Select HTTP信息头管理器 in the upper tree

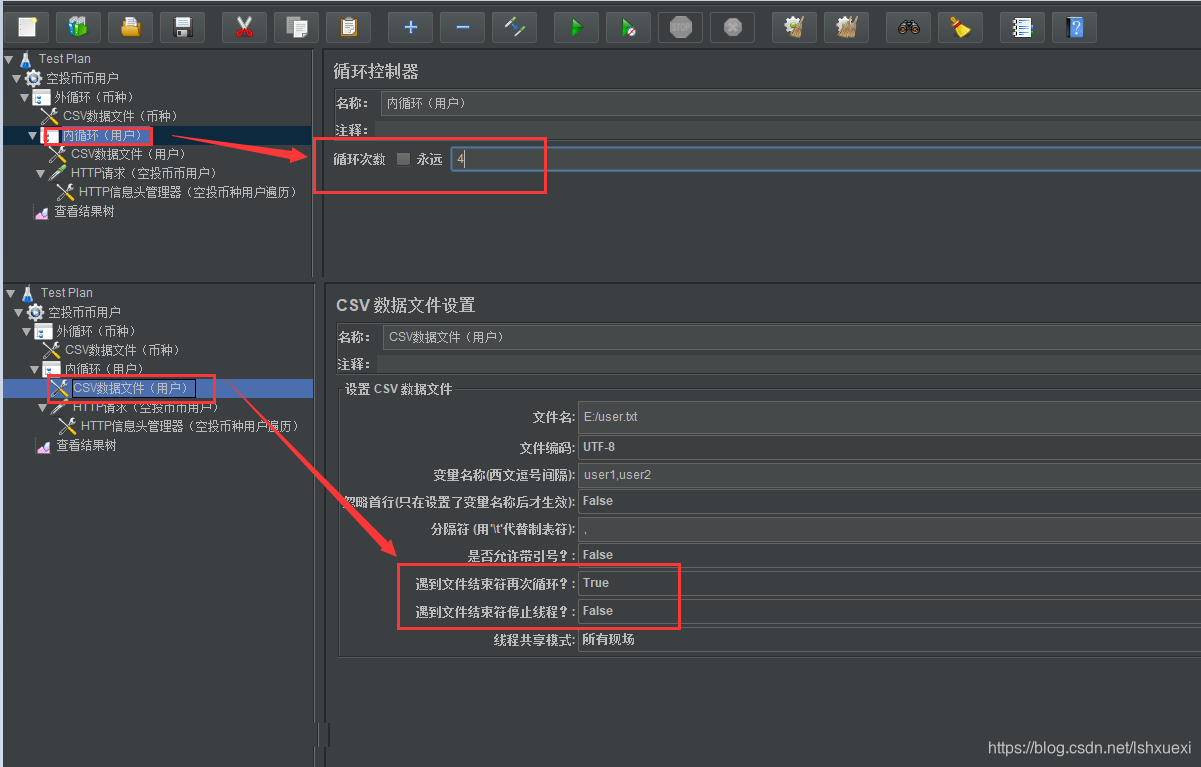click(187, 192)
